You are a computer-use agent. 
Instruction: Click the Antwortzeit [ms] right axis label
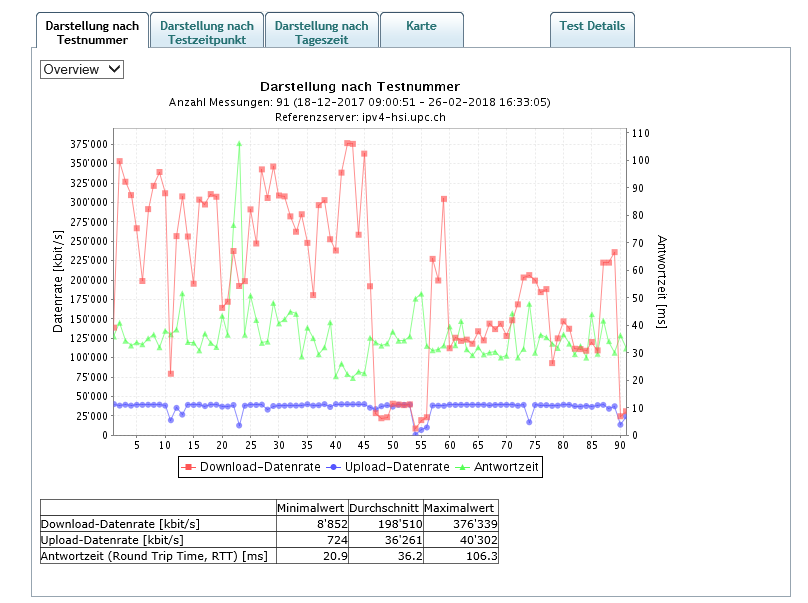point(662,281)
